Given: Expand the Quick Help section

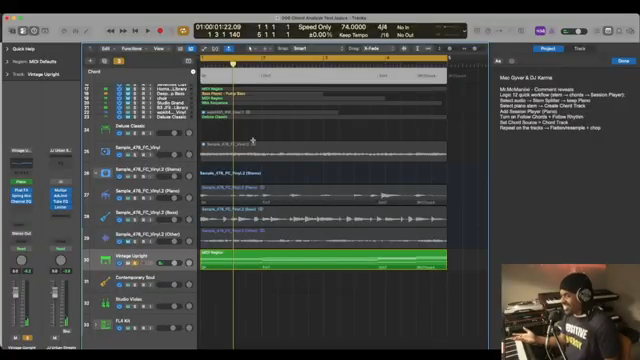Looking at the screenshot, I should click(x=7, y=49).
